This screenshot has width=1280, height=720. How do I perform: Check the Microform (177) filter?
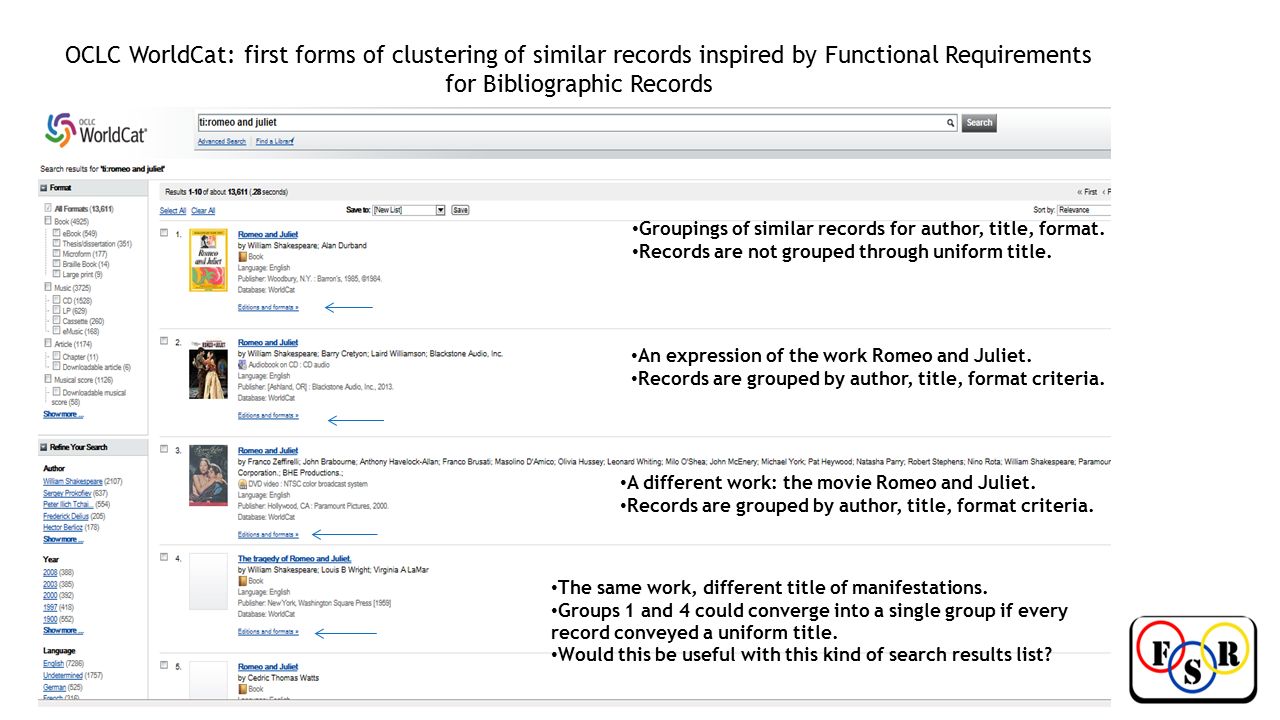(x=57, y=254)
